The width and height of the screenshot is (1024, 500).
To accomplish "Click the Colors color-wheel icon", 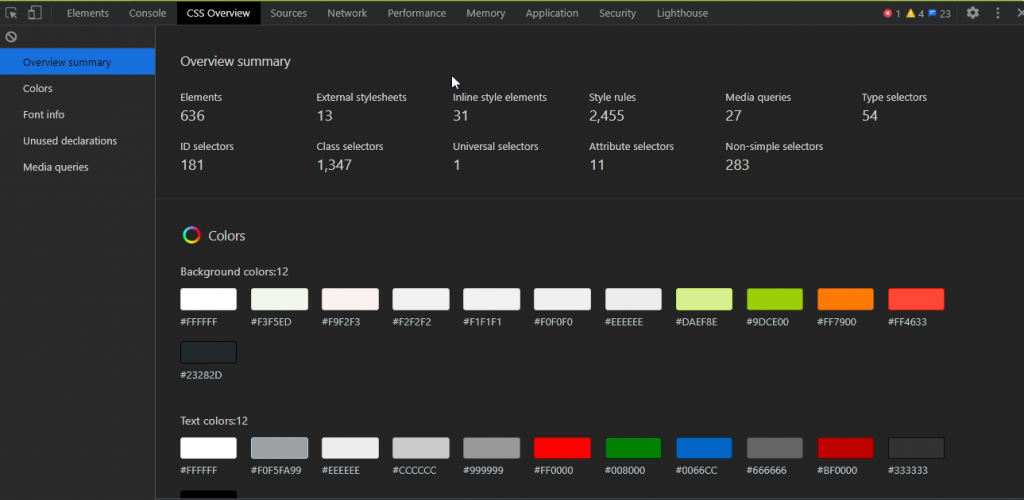I will tap(191, 235).
